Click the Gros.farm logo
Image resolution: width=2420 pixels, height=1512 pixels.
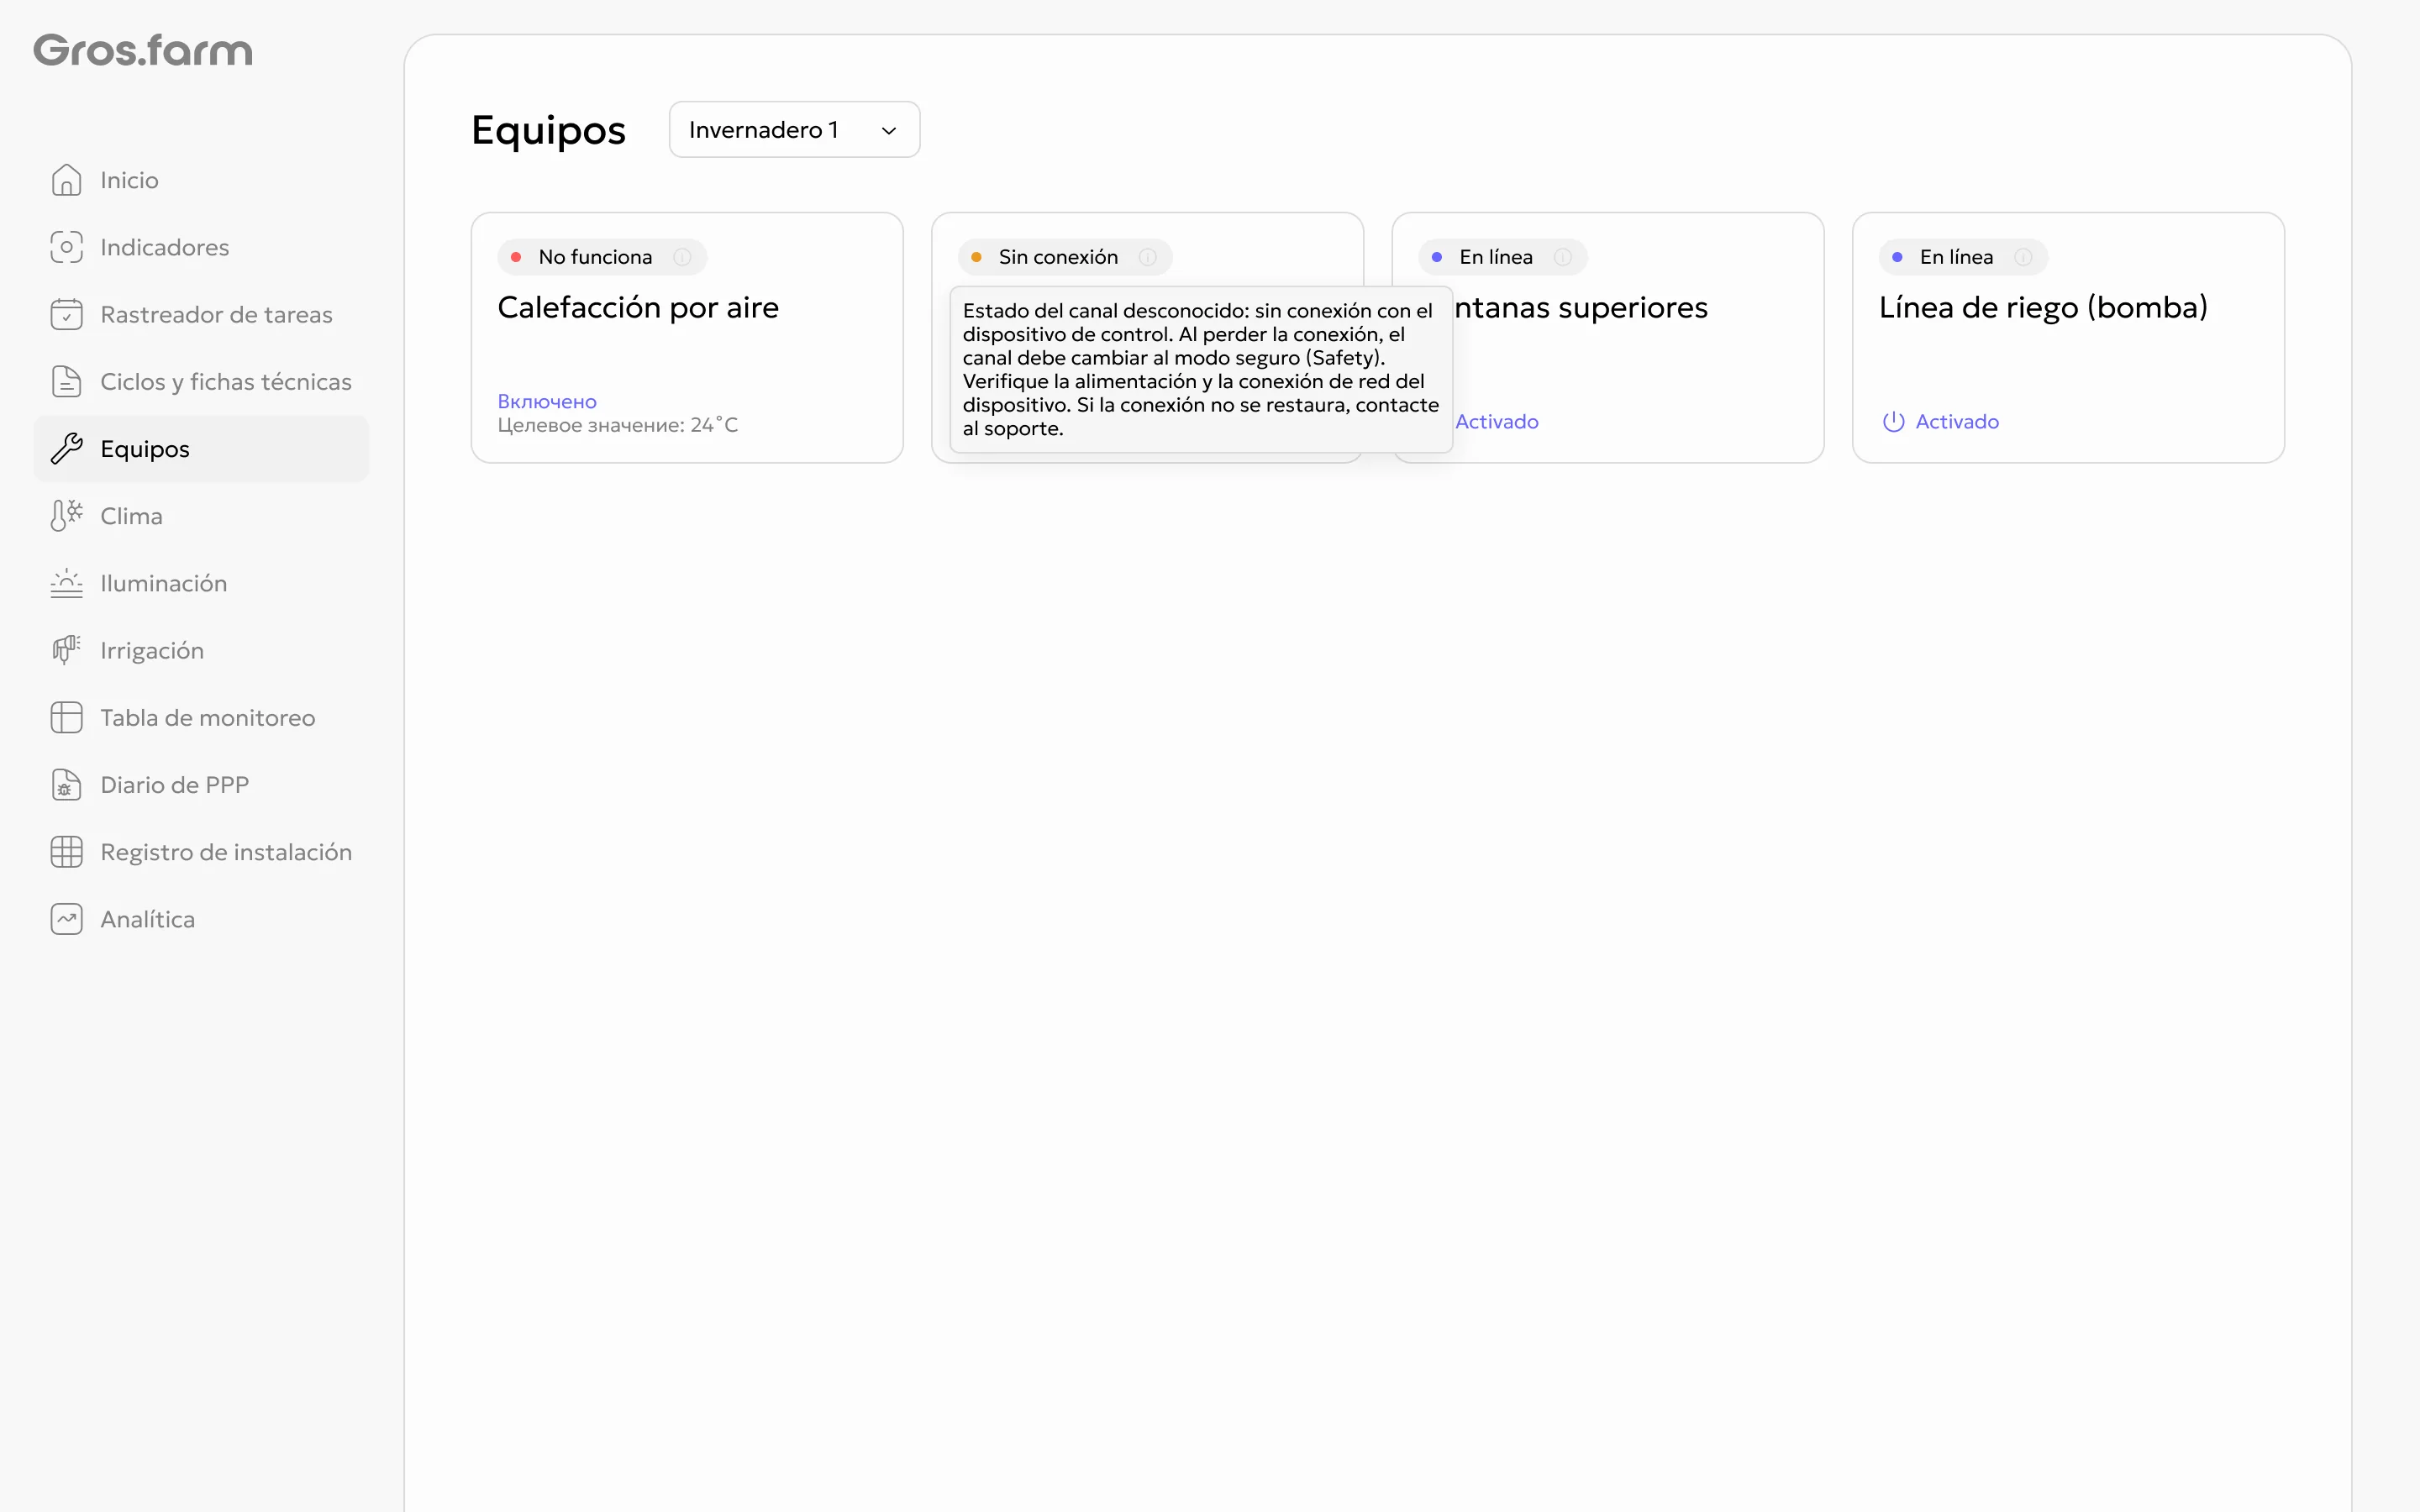pyautogui.click(x=143, y=50)
